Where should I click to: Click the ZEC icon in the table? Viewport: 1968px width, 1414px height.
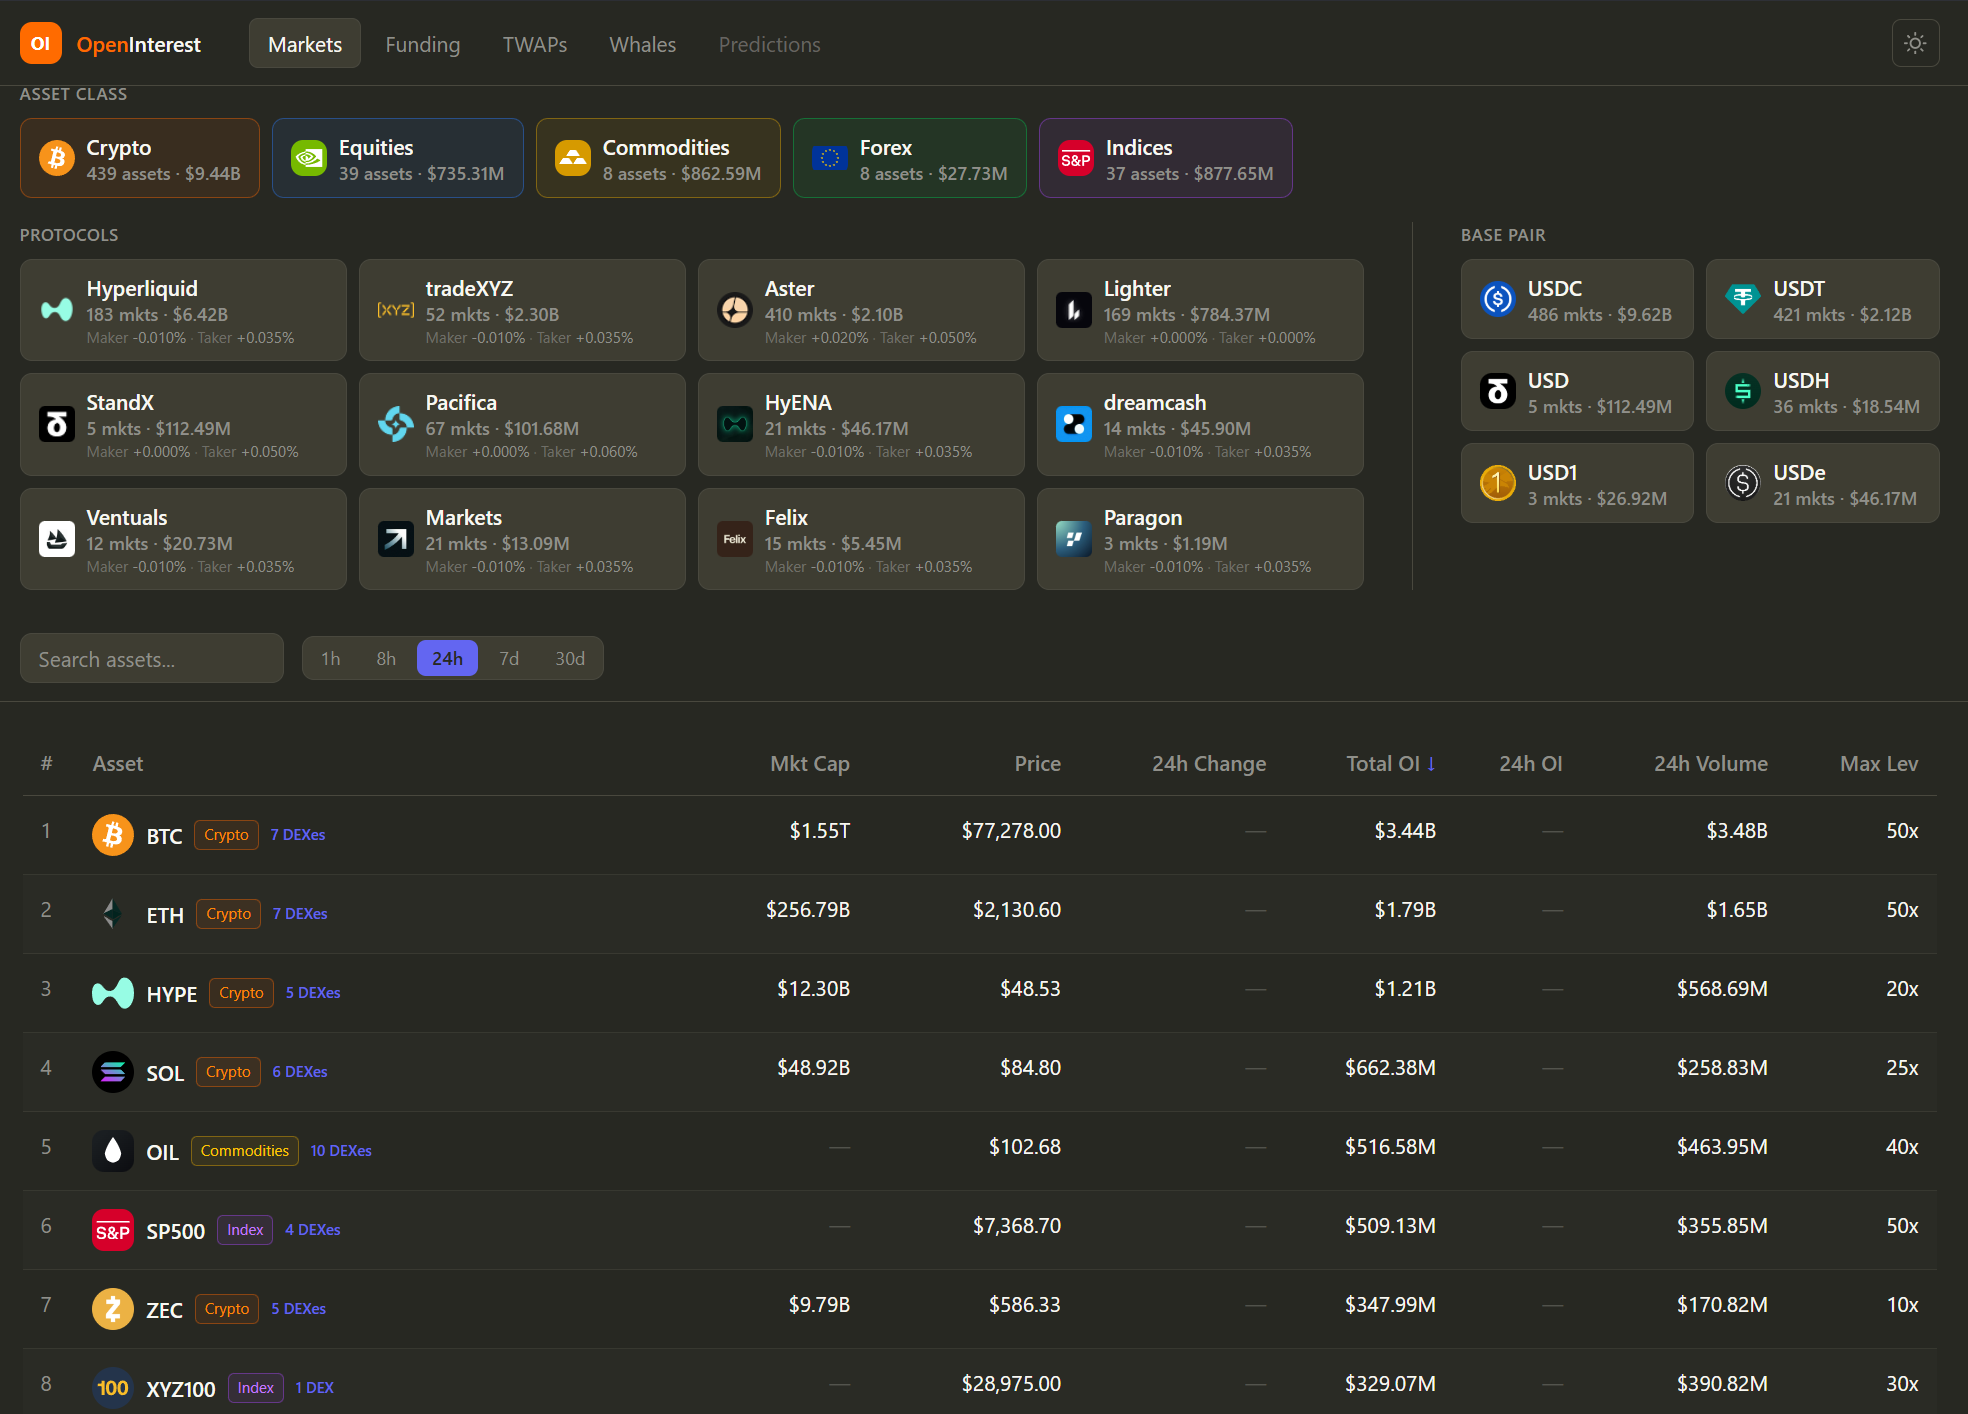113,1308
